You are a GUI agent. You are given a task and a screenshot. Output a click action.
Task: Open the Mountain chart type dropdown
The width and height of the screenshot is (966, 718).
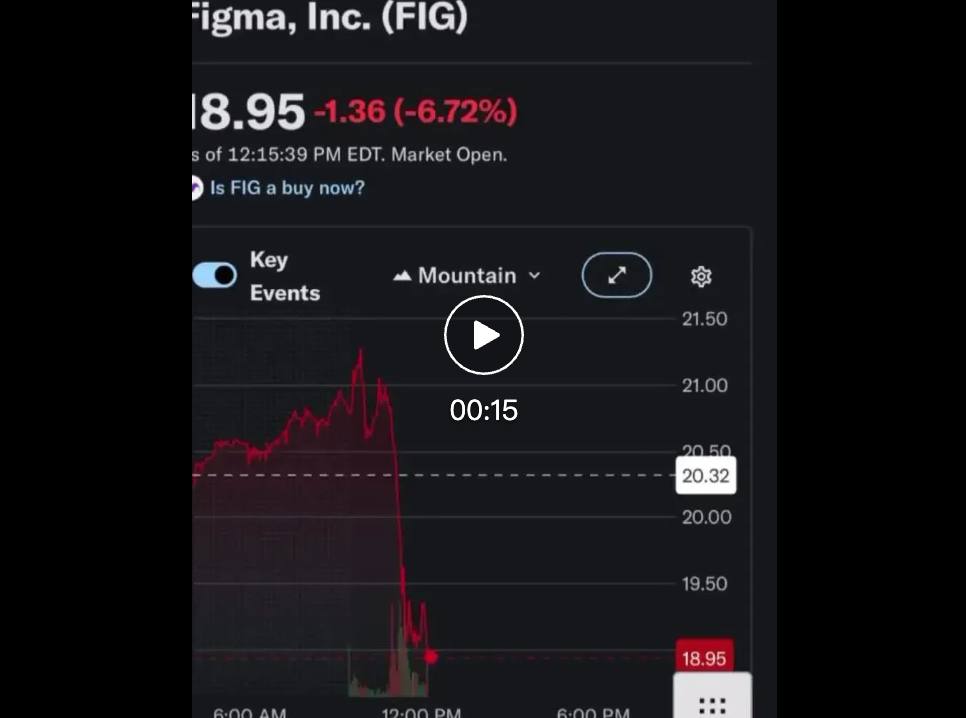[466, 275]
